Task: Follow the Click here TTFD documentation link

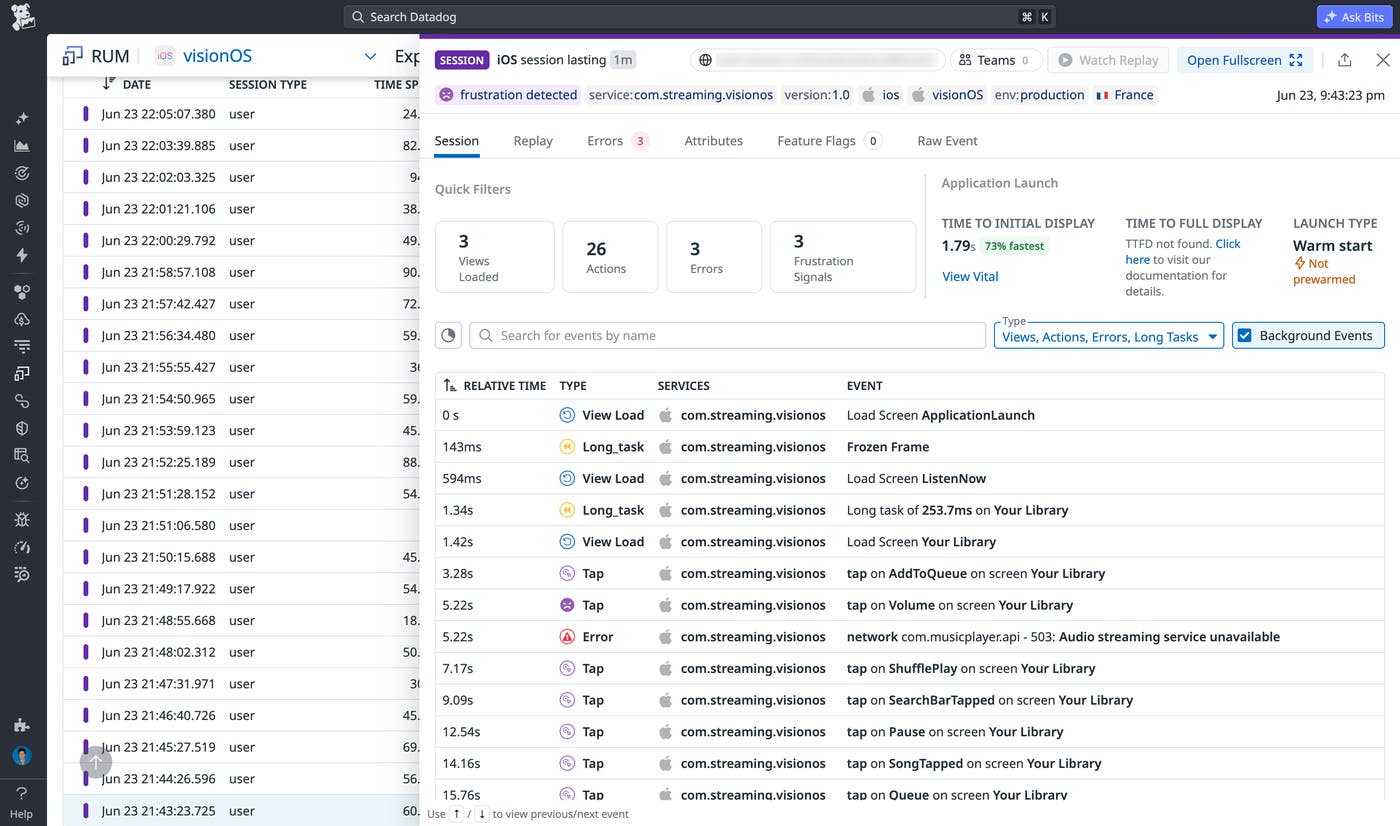Action: tap(1182, 251)
